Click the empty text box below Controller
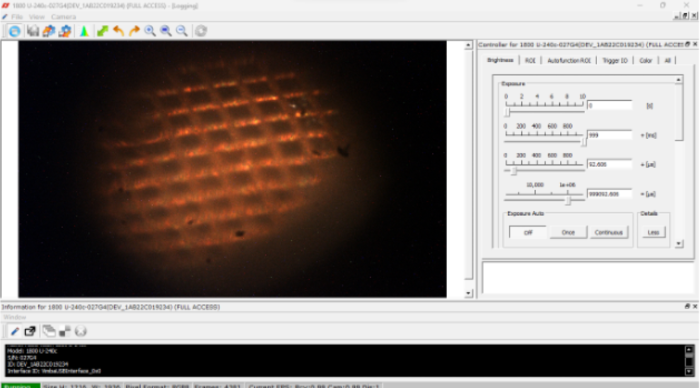 (x=588, y=278)
